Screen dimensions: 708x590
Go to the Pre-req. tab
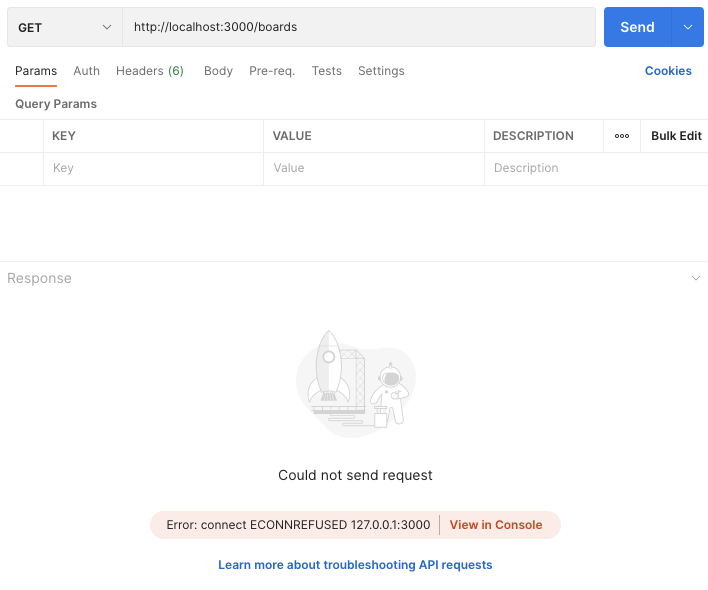(x=272, y=71)
